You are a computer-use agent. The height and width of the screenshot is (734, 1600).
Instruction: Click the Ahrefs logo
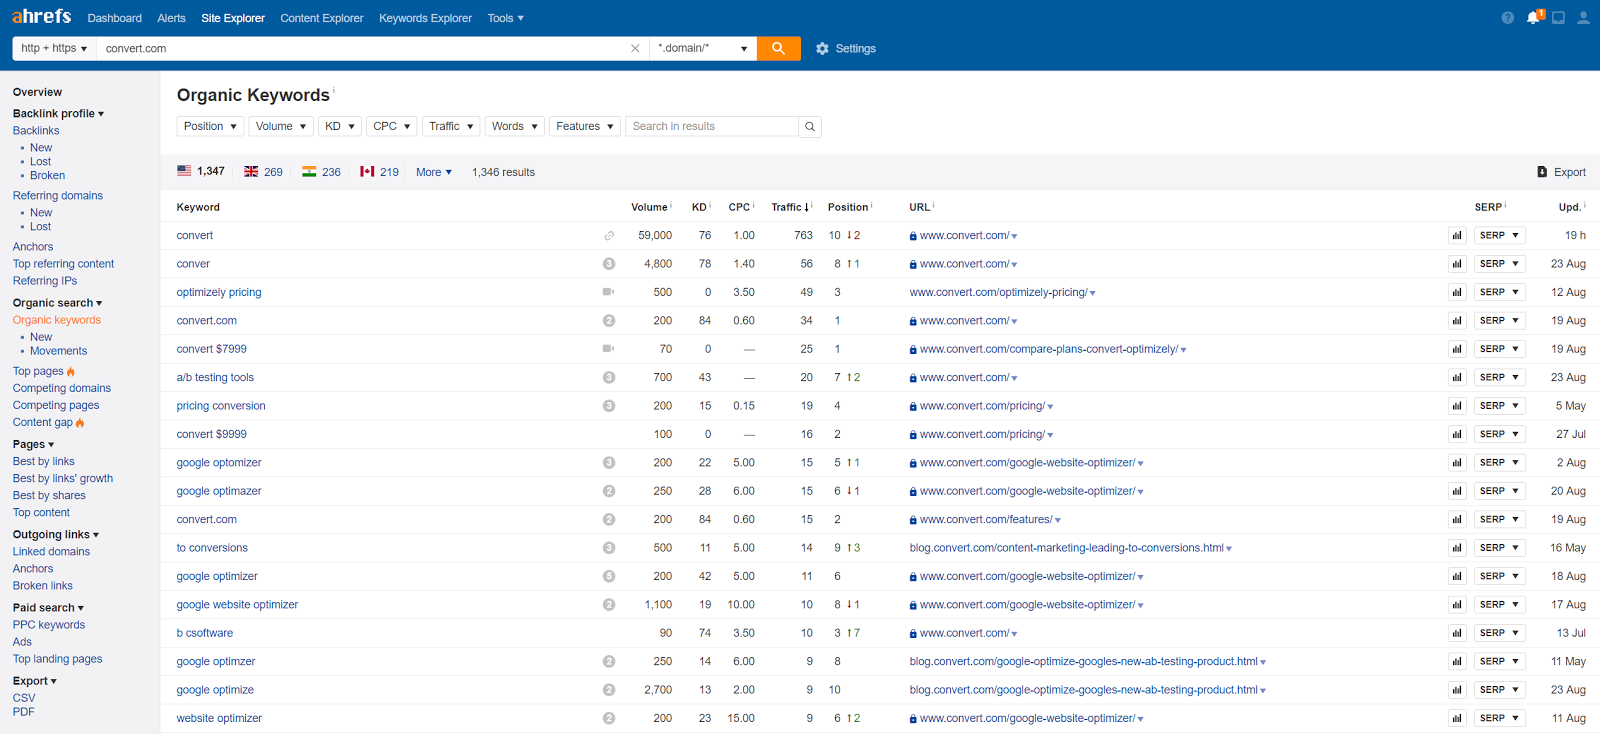(x=41, y=16)
